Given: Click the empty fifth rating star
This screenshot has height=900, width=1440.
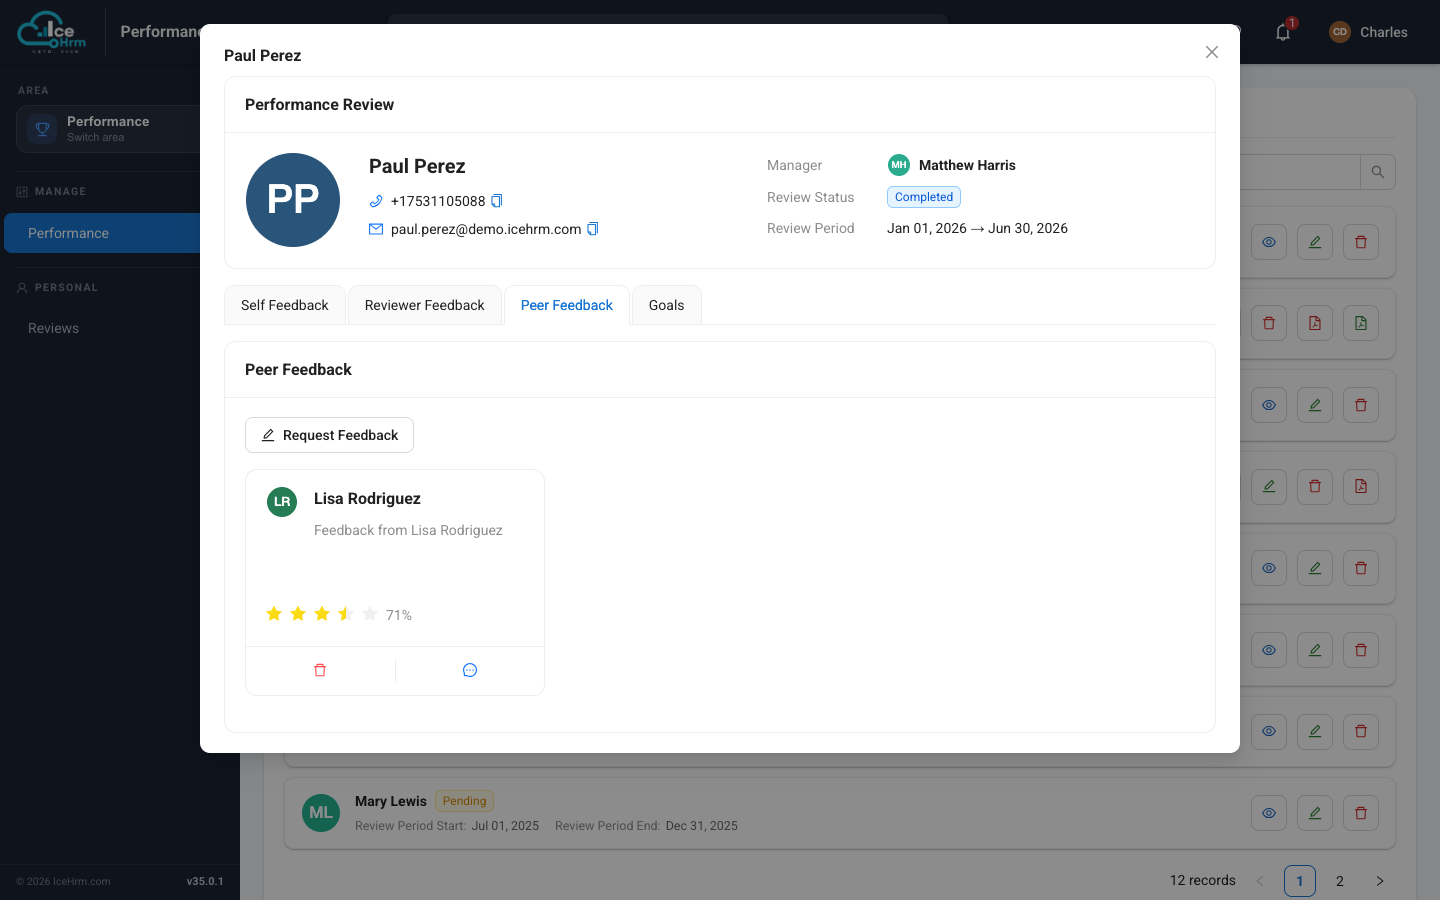Looking at the screenshot, I should (x=370, y=614).
